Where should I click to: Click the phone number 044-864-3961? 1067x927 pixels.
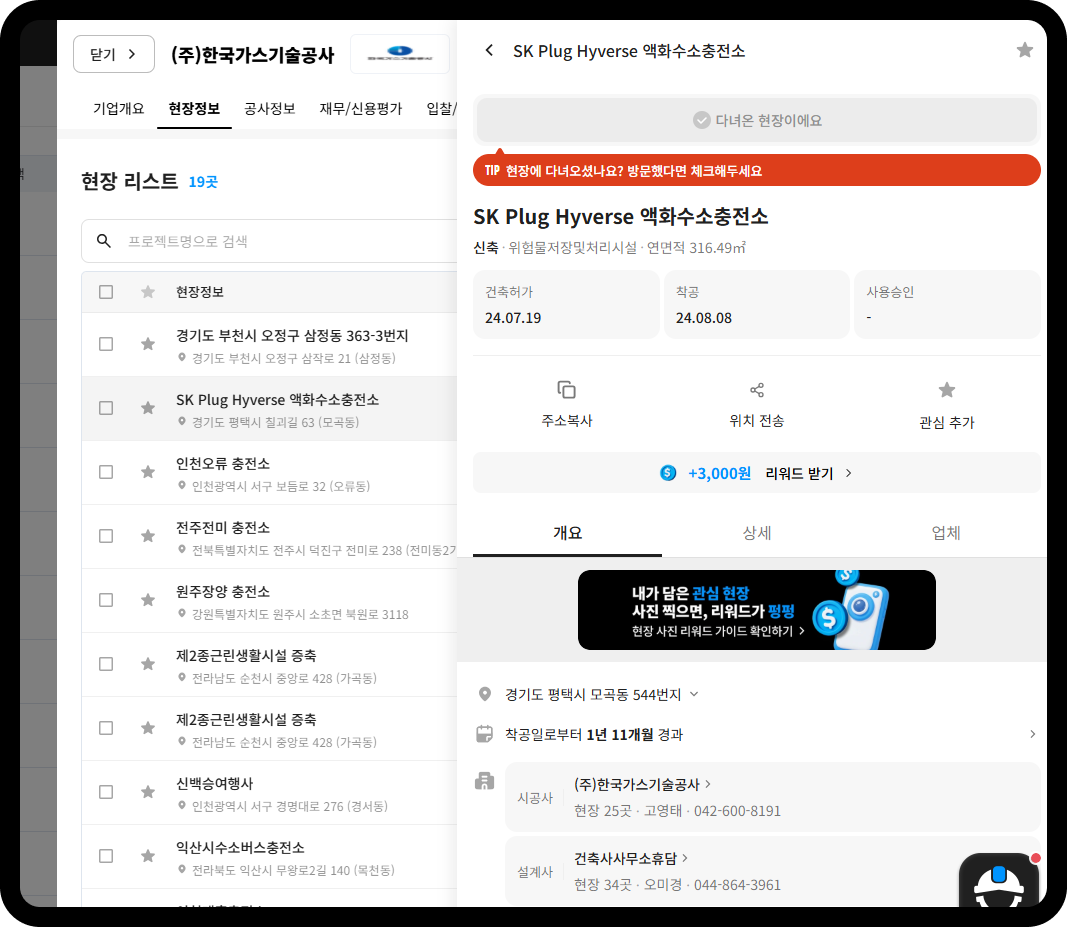coord(737,885)
